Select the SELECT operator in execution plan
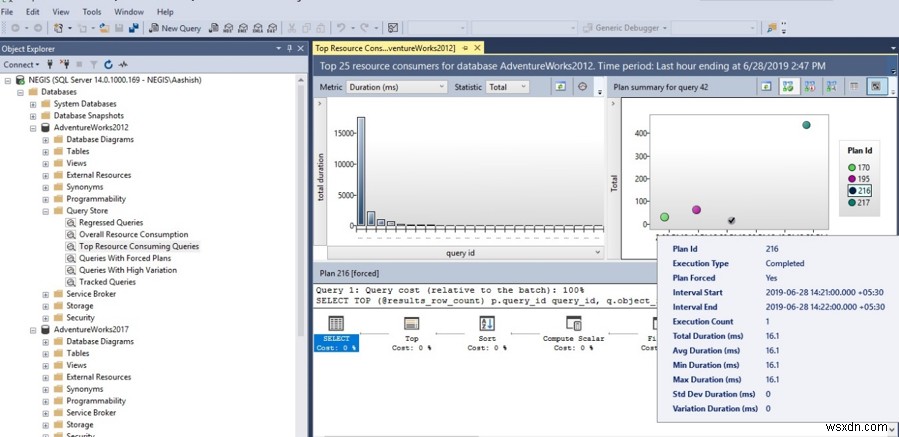Viewport: 899px width, 437px height. point(336,333)
